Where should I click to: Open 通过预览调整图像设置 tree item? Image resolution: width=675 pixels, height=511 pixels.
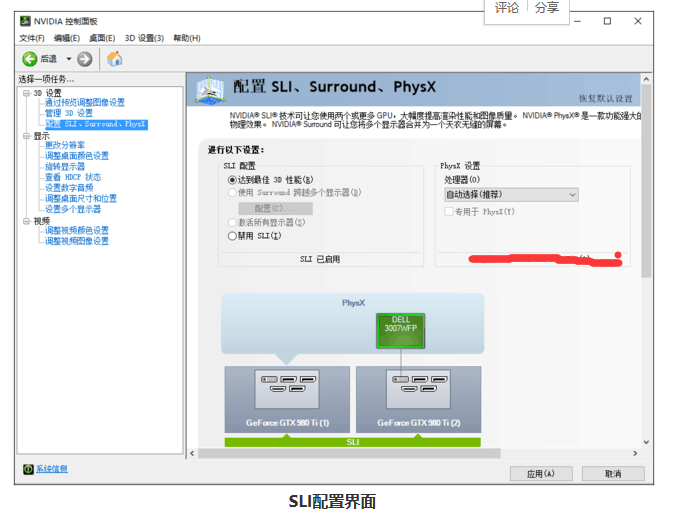[x=85, y=102]
